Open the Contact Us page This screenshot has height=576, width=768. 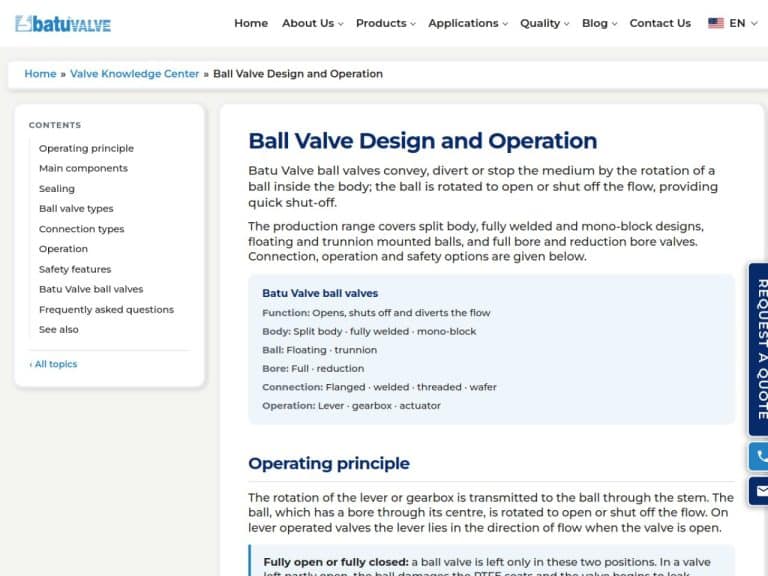660,23
